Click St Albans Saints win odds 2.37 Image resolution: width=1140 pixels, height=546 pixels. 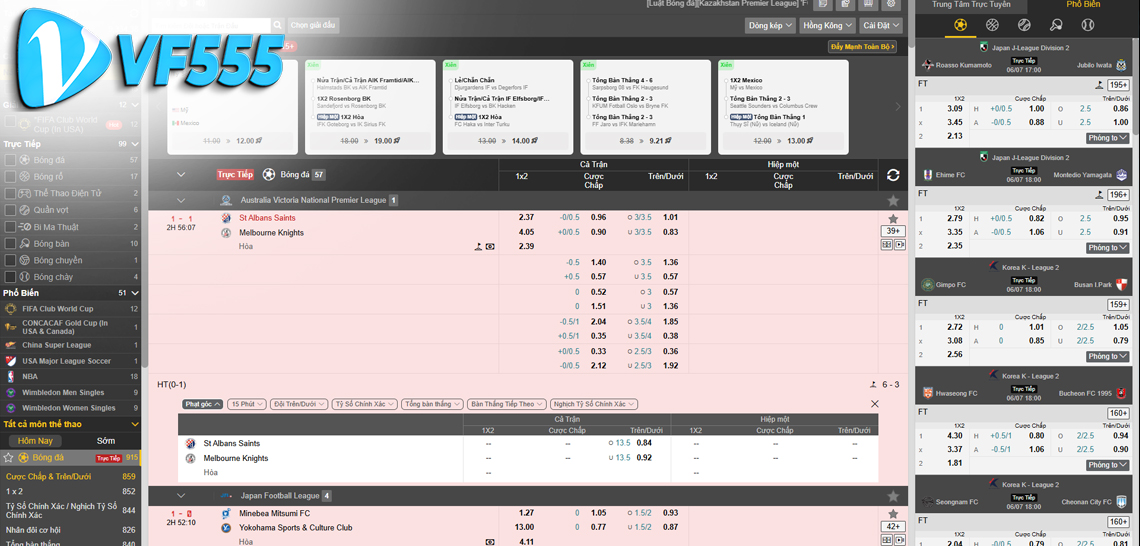pos(527,217)
